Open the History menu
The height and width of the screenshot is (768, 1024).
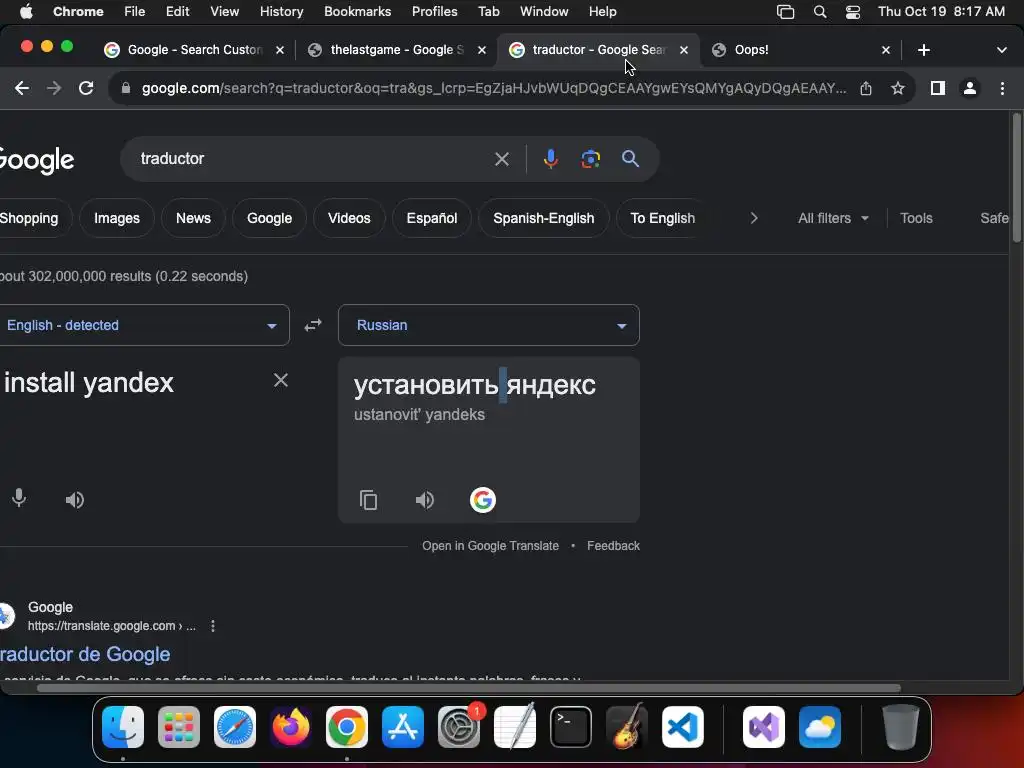(281, 12)
